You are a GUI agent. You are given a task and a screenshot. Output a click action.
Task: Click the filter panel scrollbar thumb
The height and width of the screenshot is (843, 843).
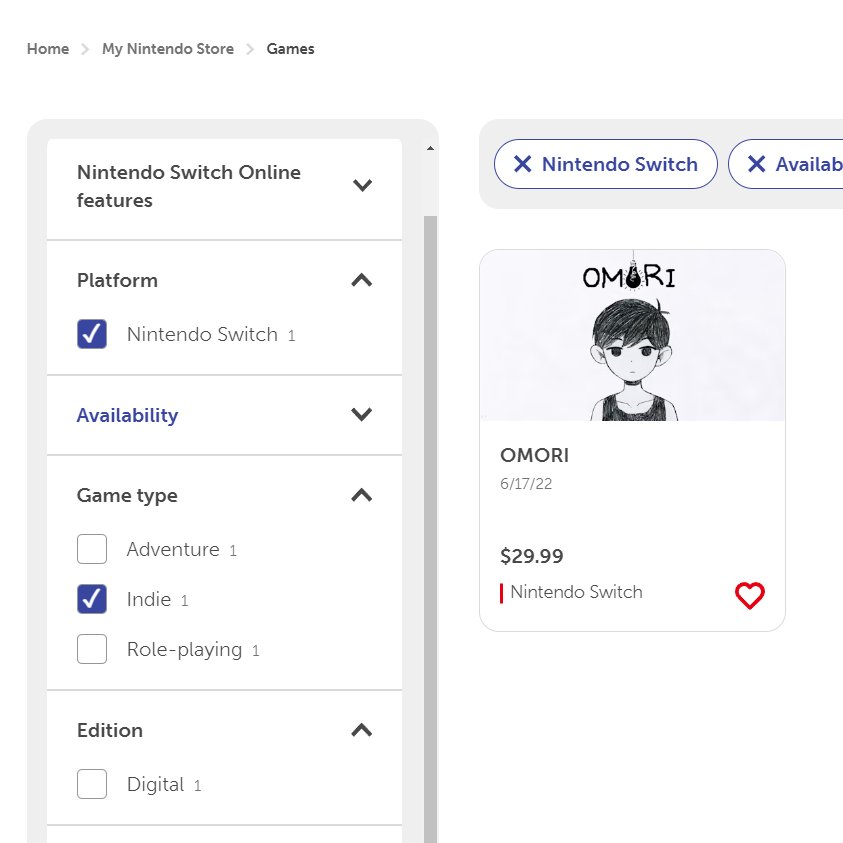point(430,530)
